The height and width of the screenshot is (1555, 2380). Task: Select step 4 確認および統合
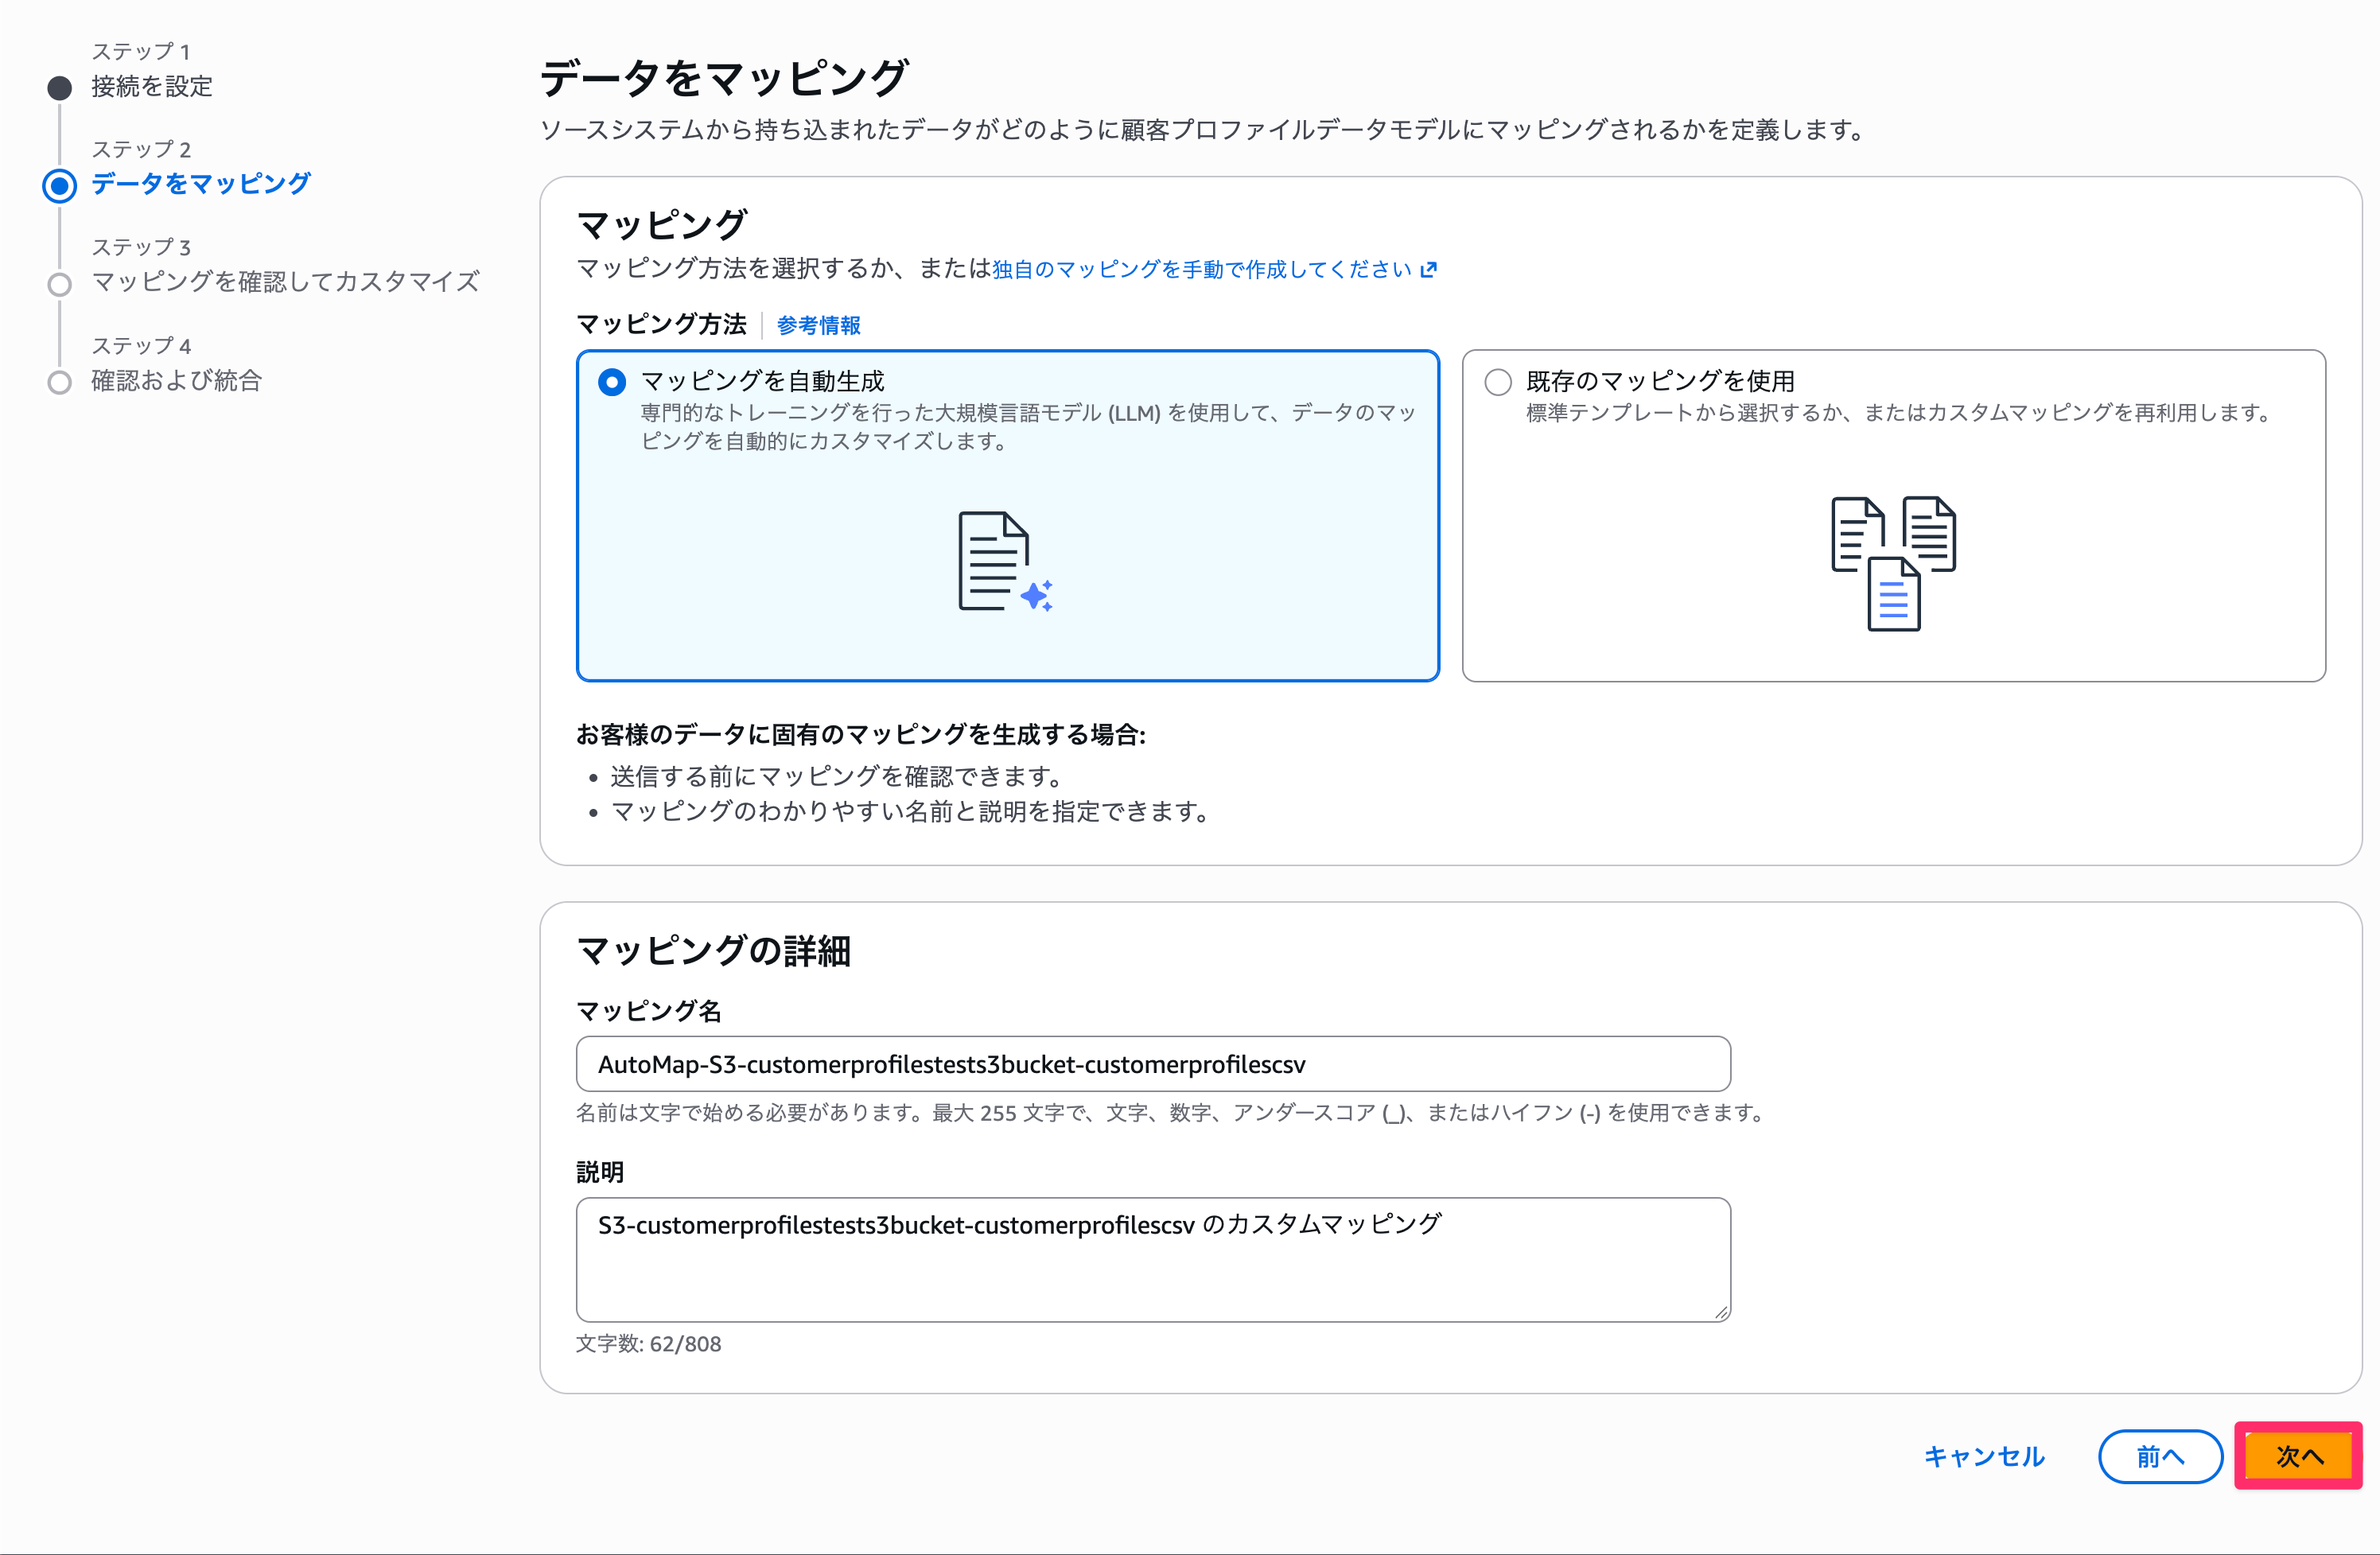coord(176,381)
